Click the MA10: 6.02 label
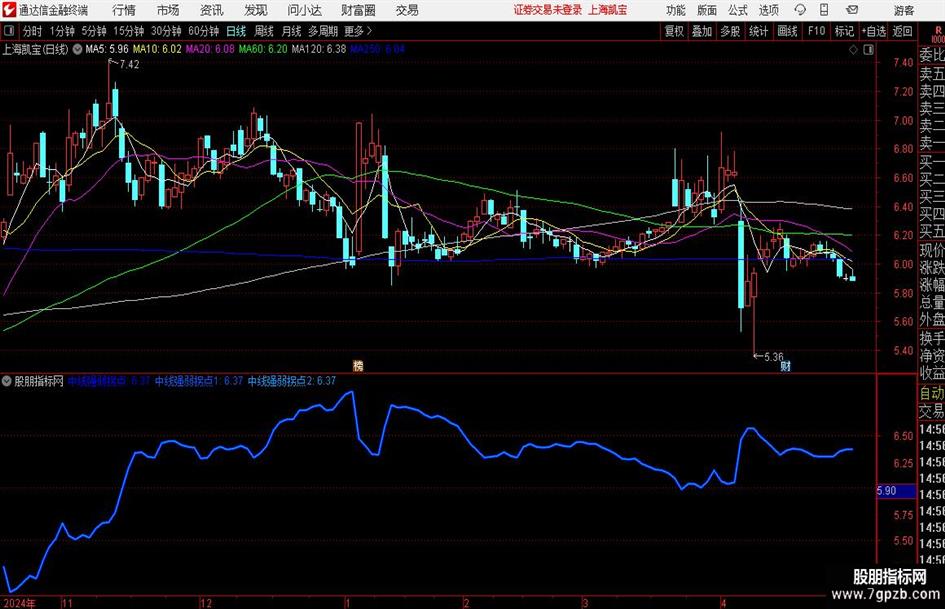 coord(157,49)
